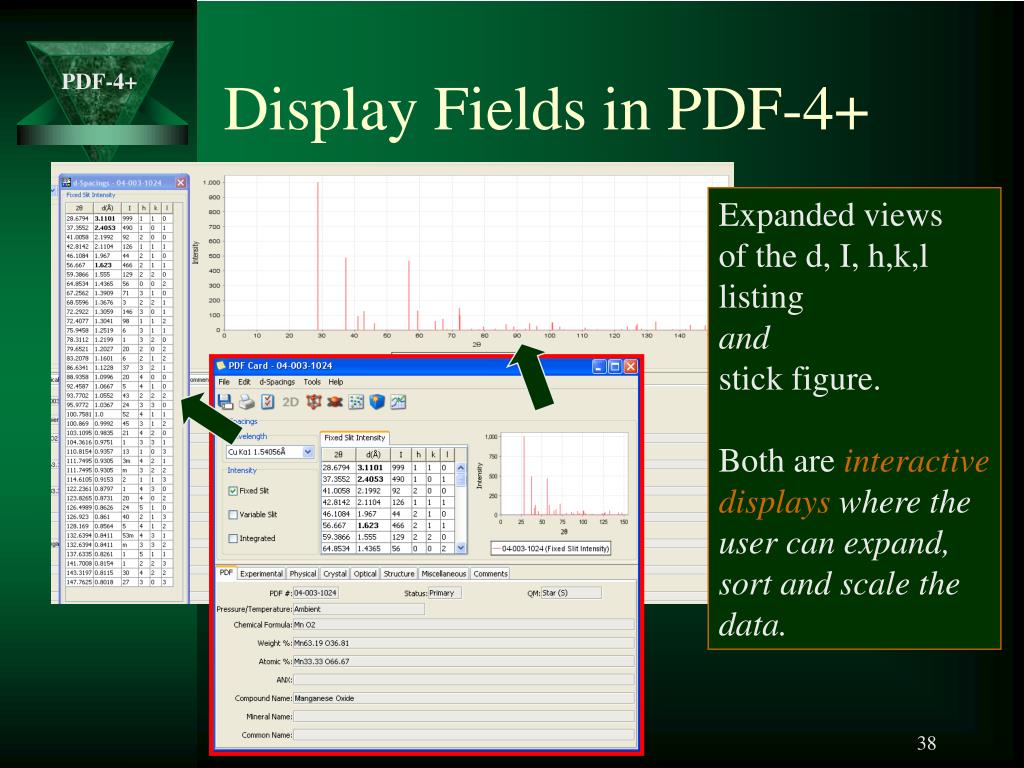Image resolution: width=1024 pixels, height=768 pixels.
Task: Switch to the Optical tab
Action: (x=365, y=573)
